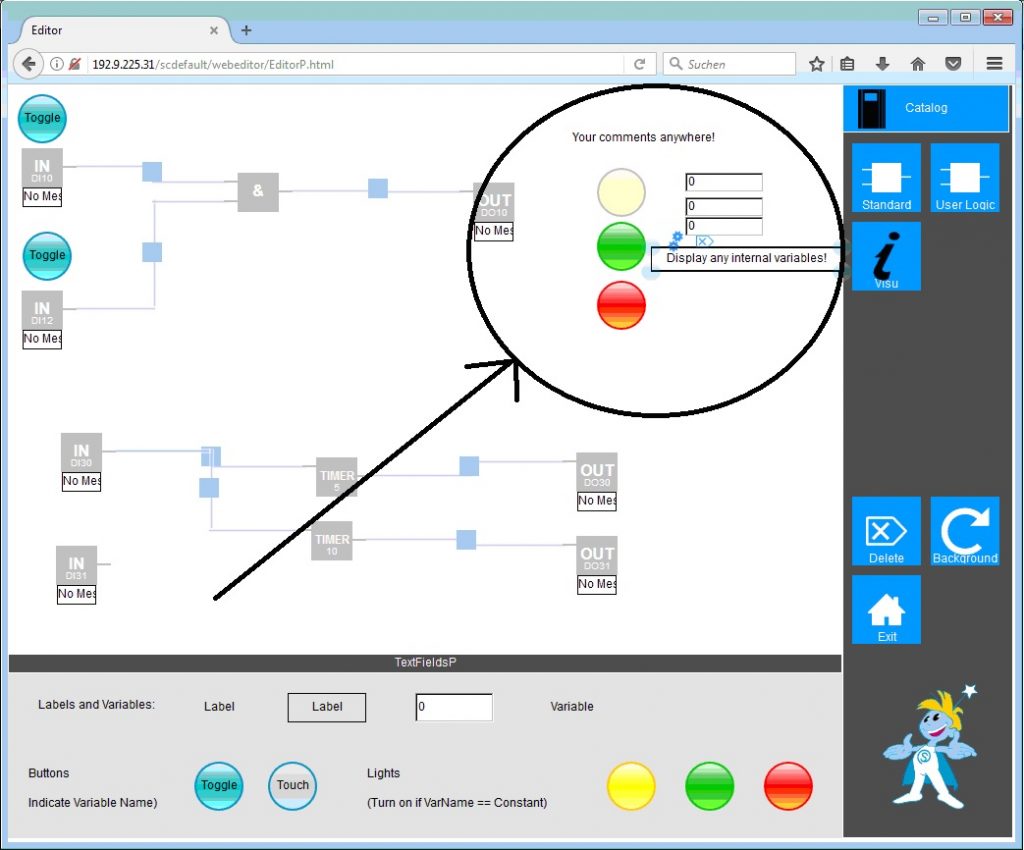The image size is (1024, 850).
Task: Select the green light swatch
Action: tap(710, 786)
